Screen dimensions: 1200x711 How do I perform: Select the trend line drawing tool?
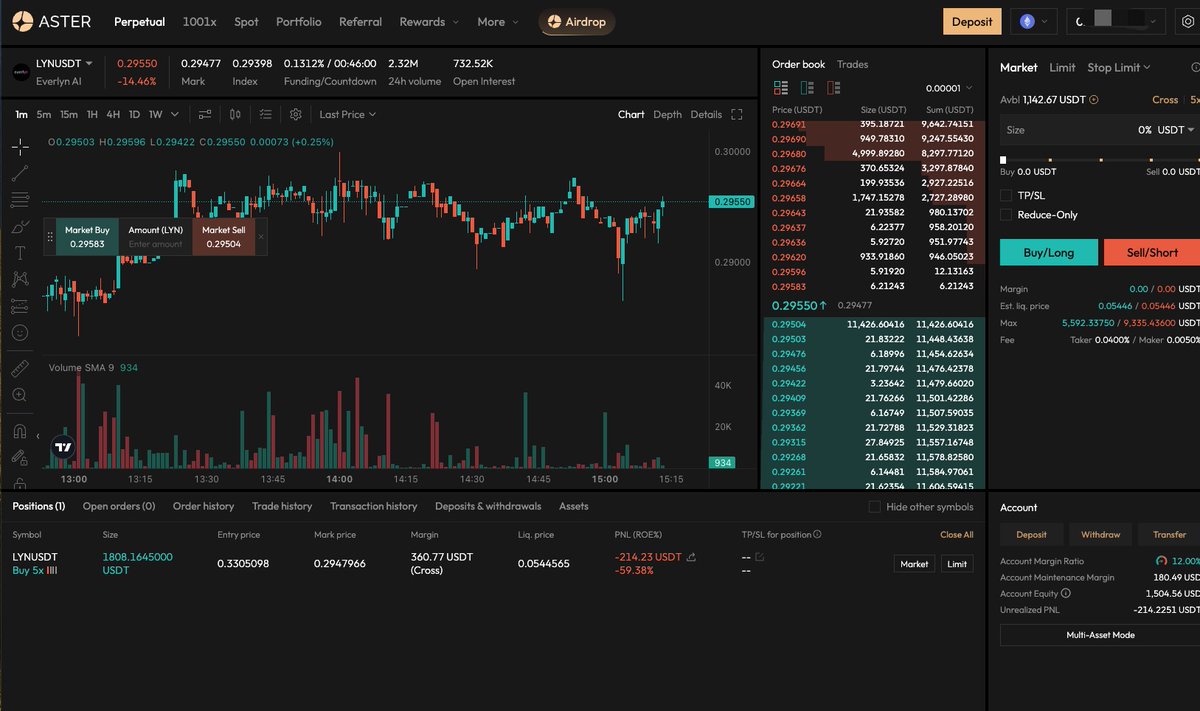(20, 173)
